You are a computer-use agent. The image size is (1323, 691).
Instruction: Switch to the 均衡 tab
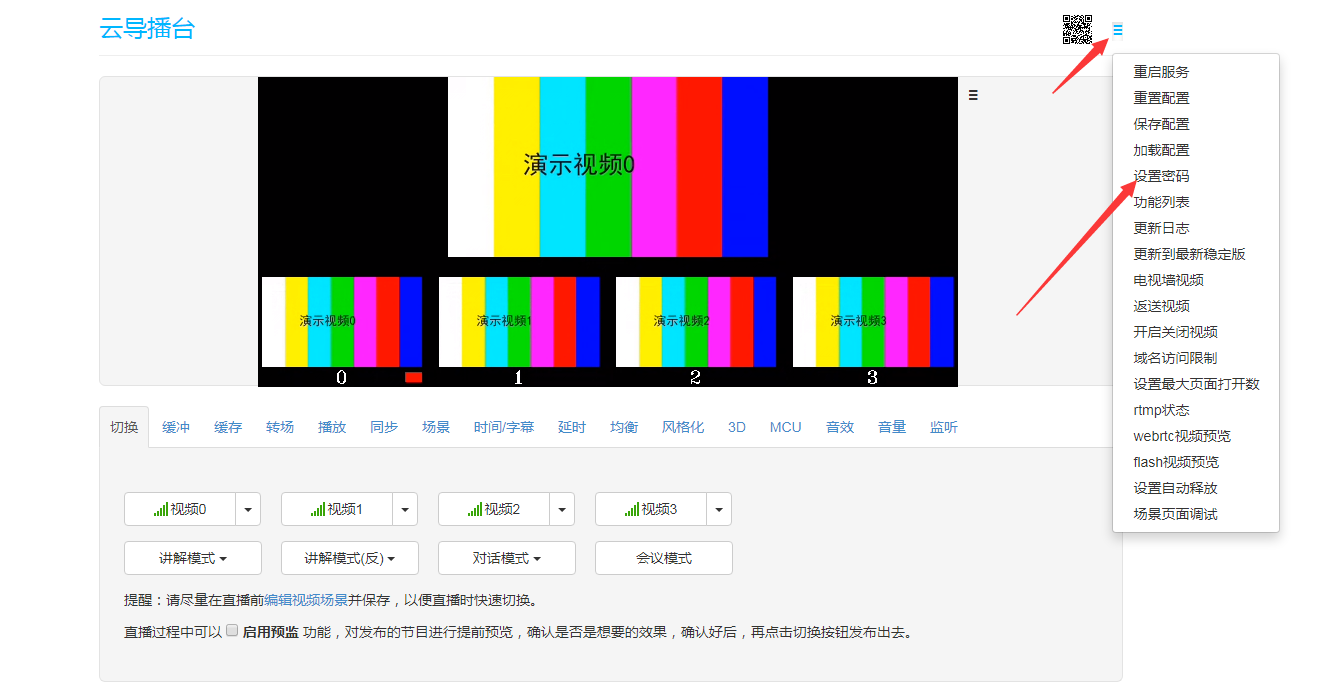coord(624,427)
